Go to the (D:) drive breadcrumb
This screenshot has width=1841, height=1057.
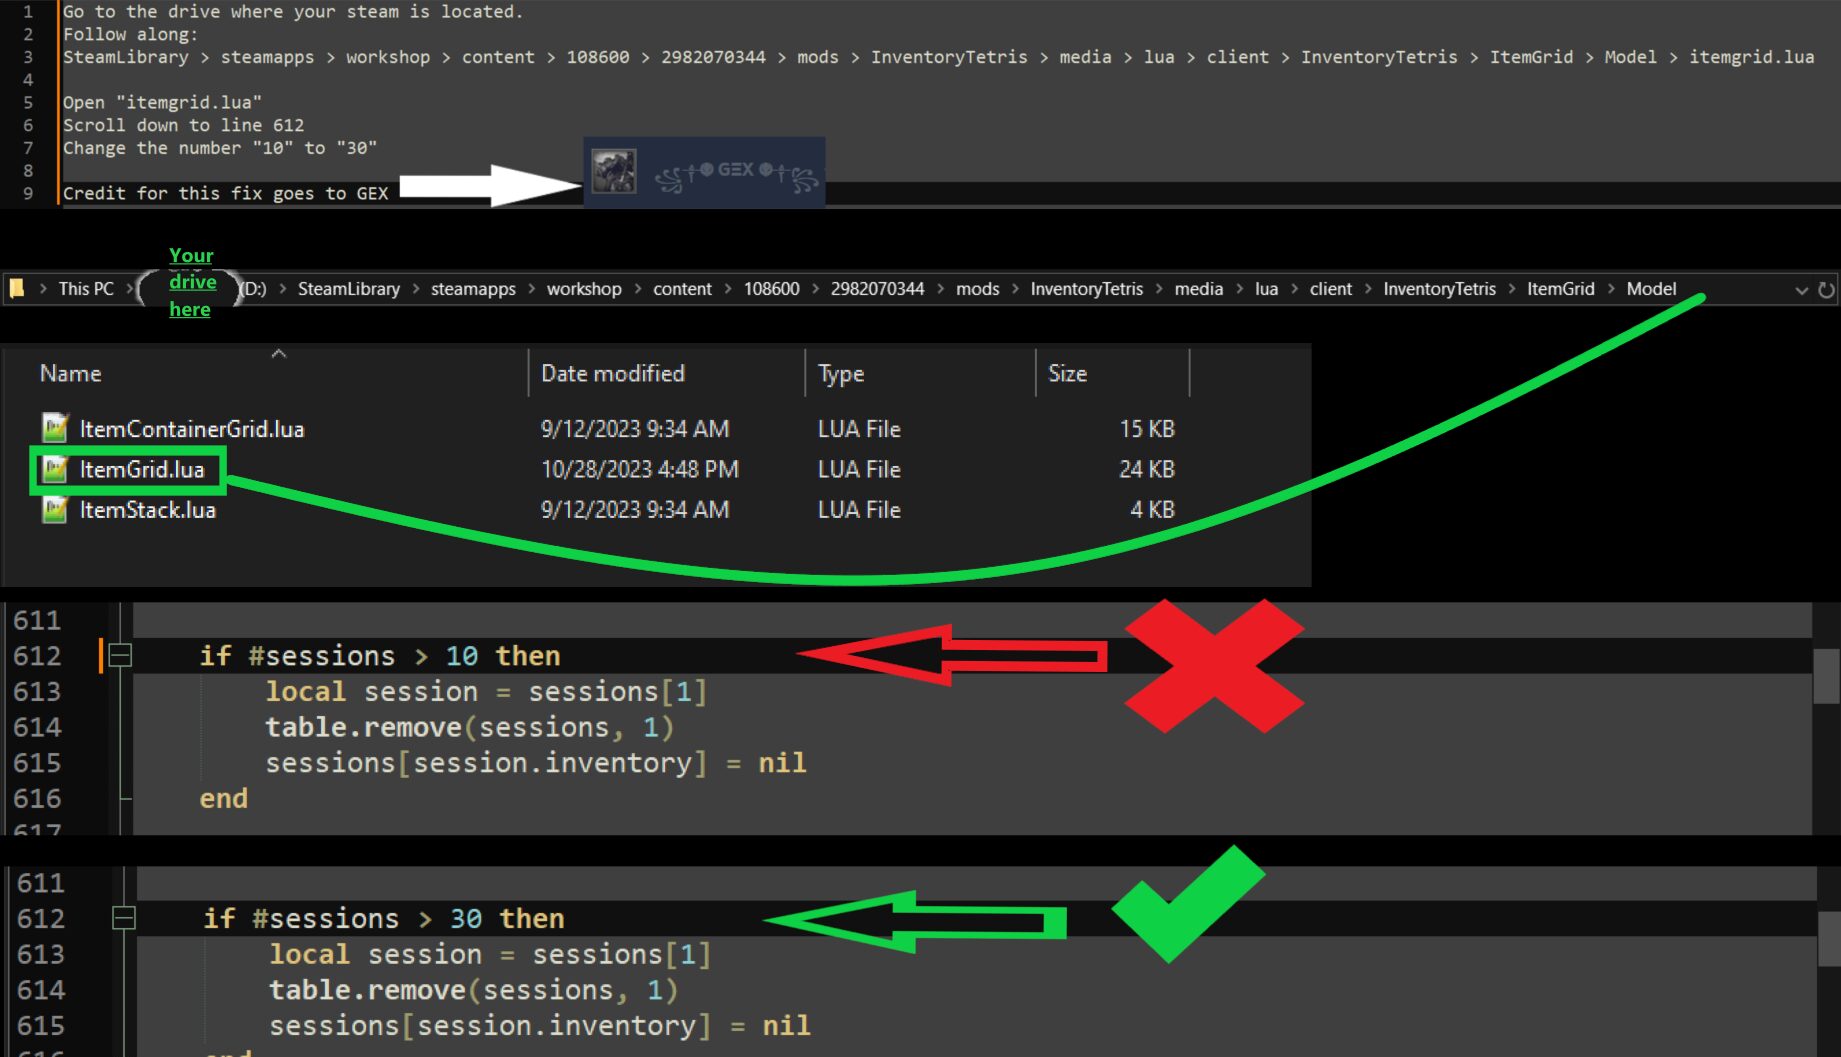254,289
